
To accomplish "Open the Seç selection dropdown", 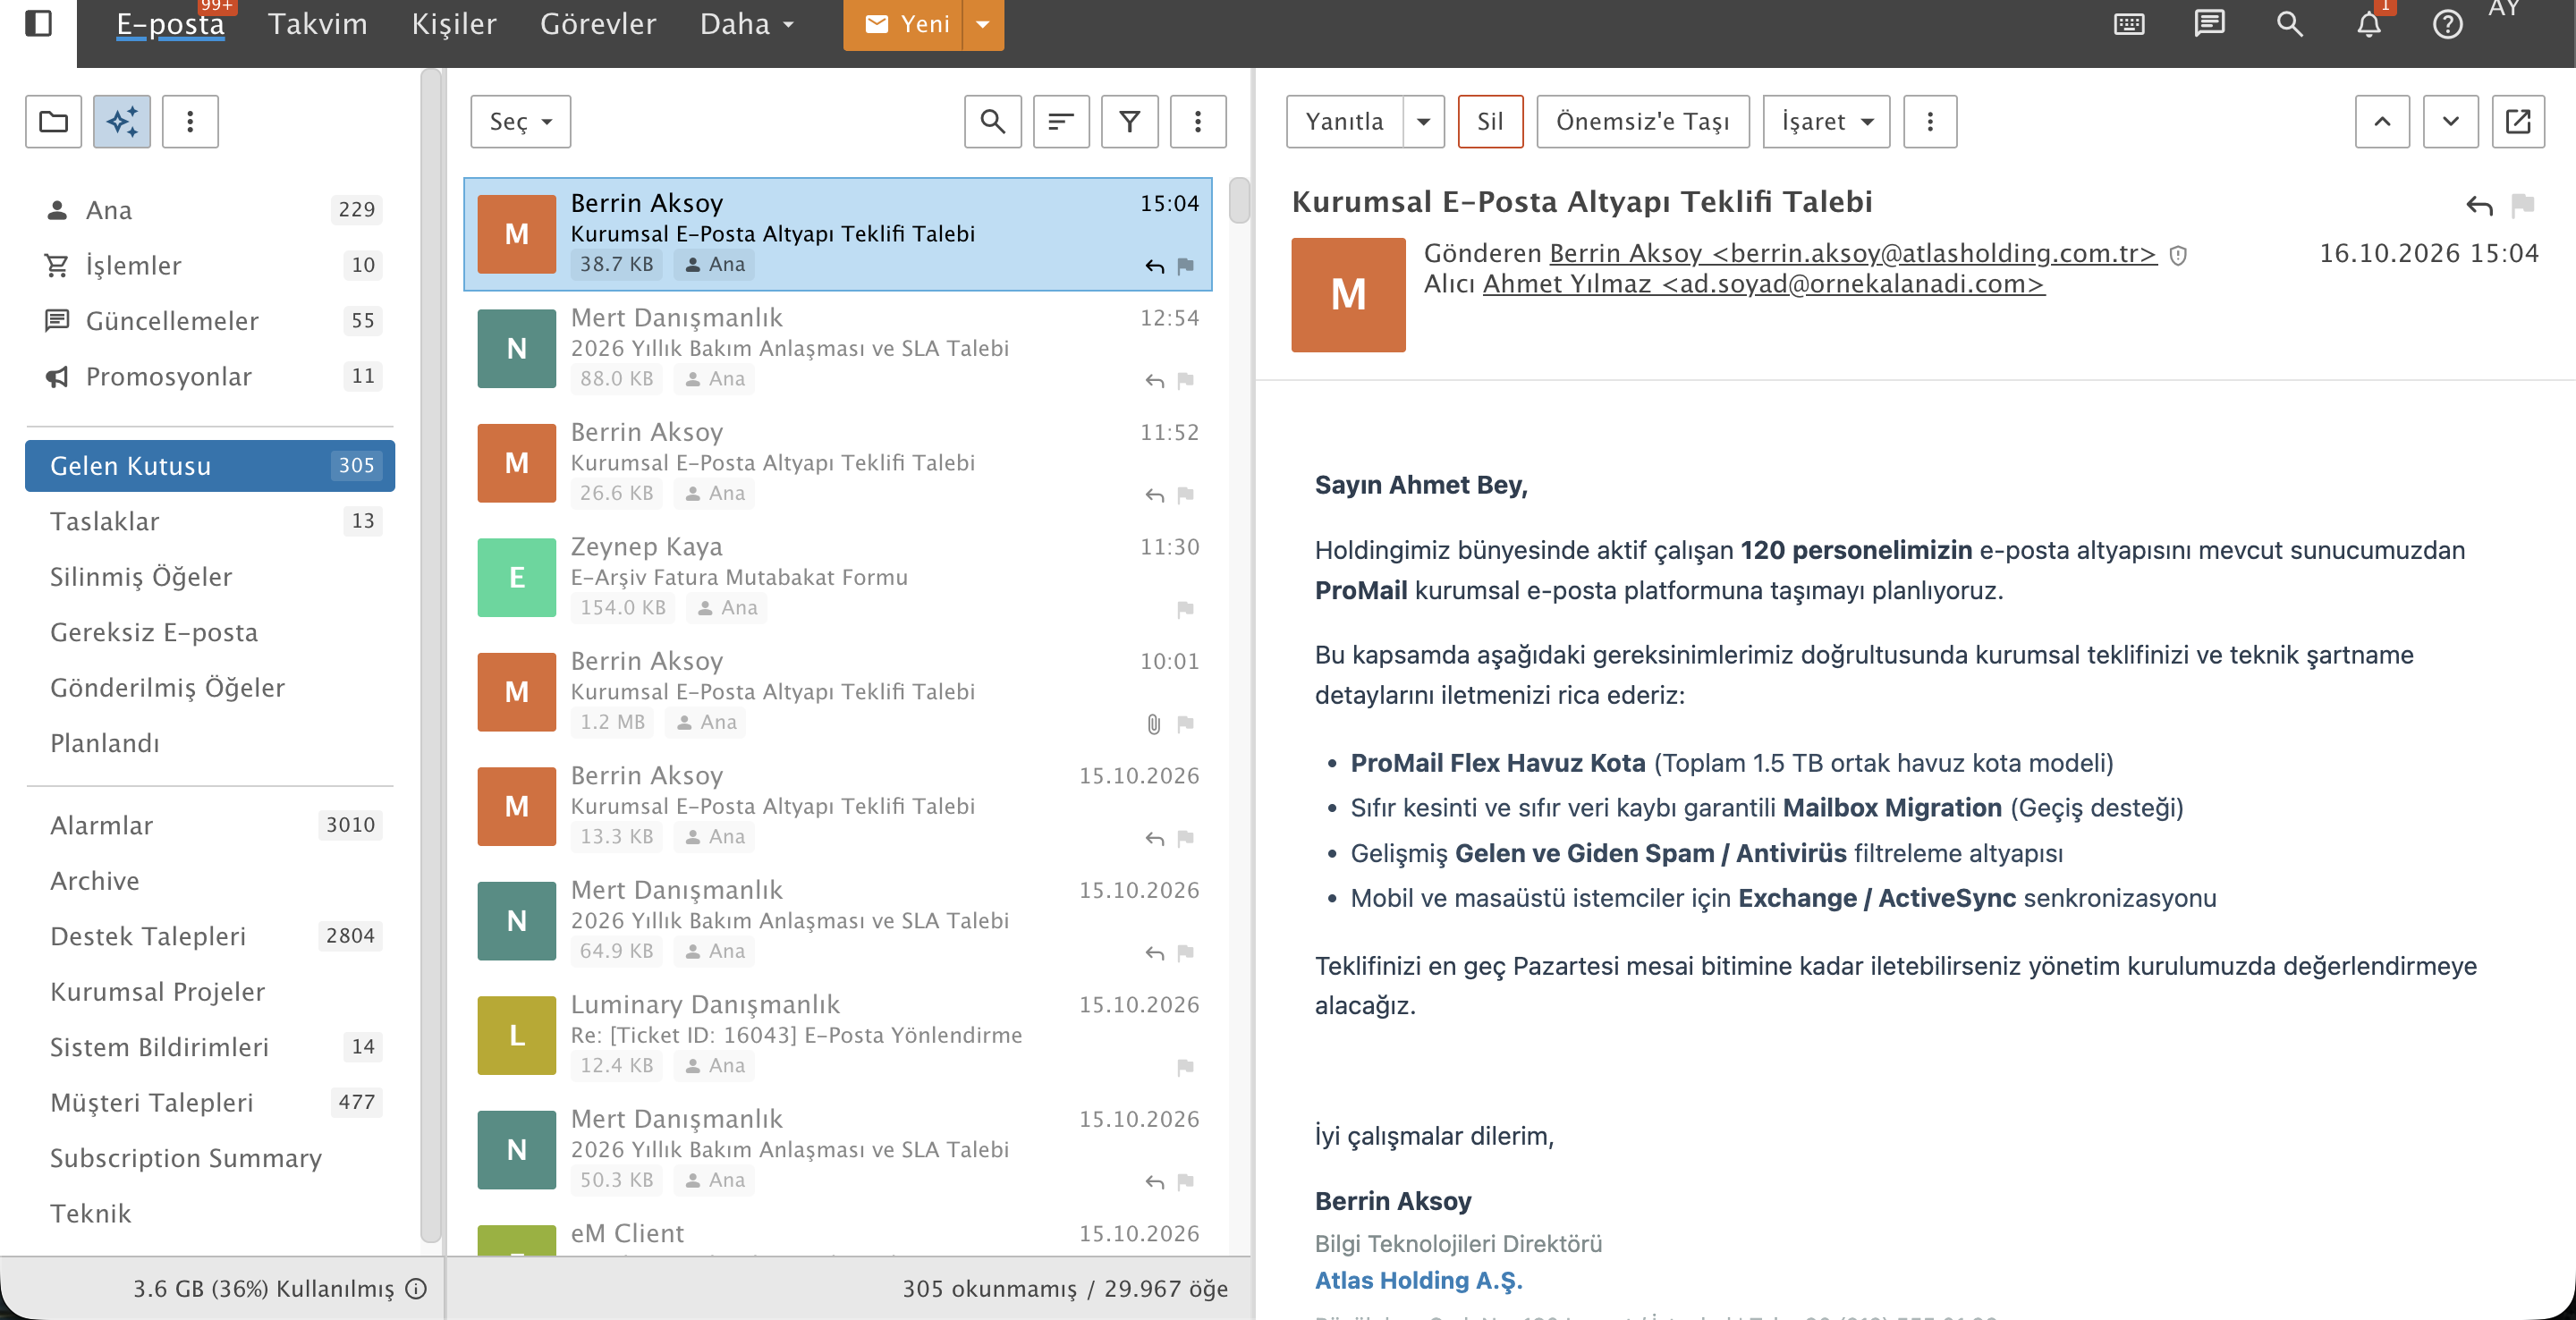I will tap(520, 122).
